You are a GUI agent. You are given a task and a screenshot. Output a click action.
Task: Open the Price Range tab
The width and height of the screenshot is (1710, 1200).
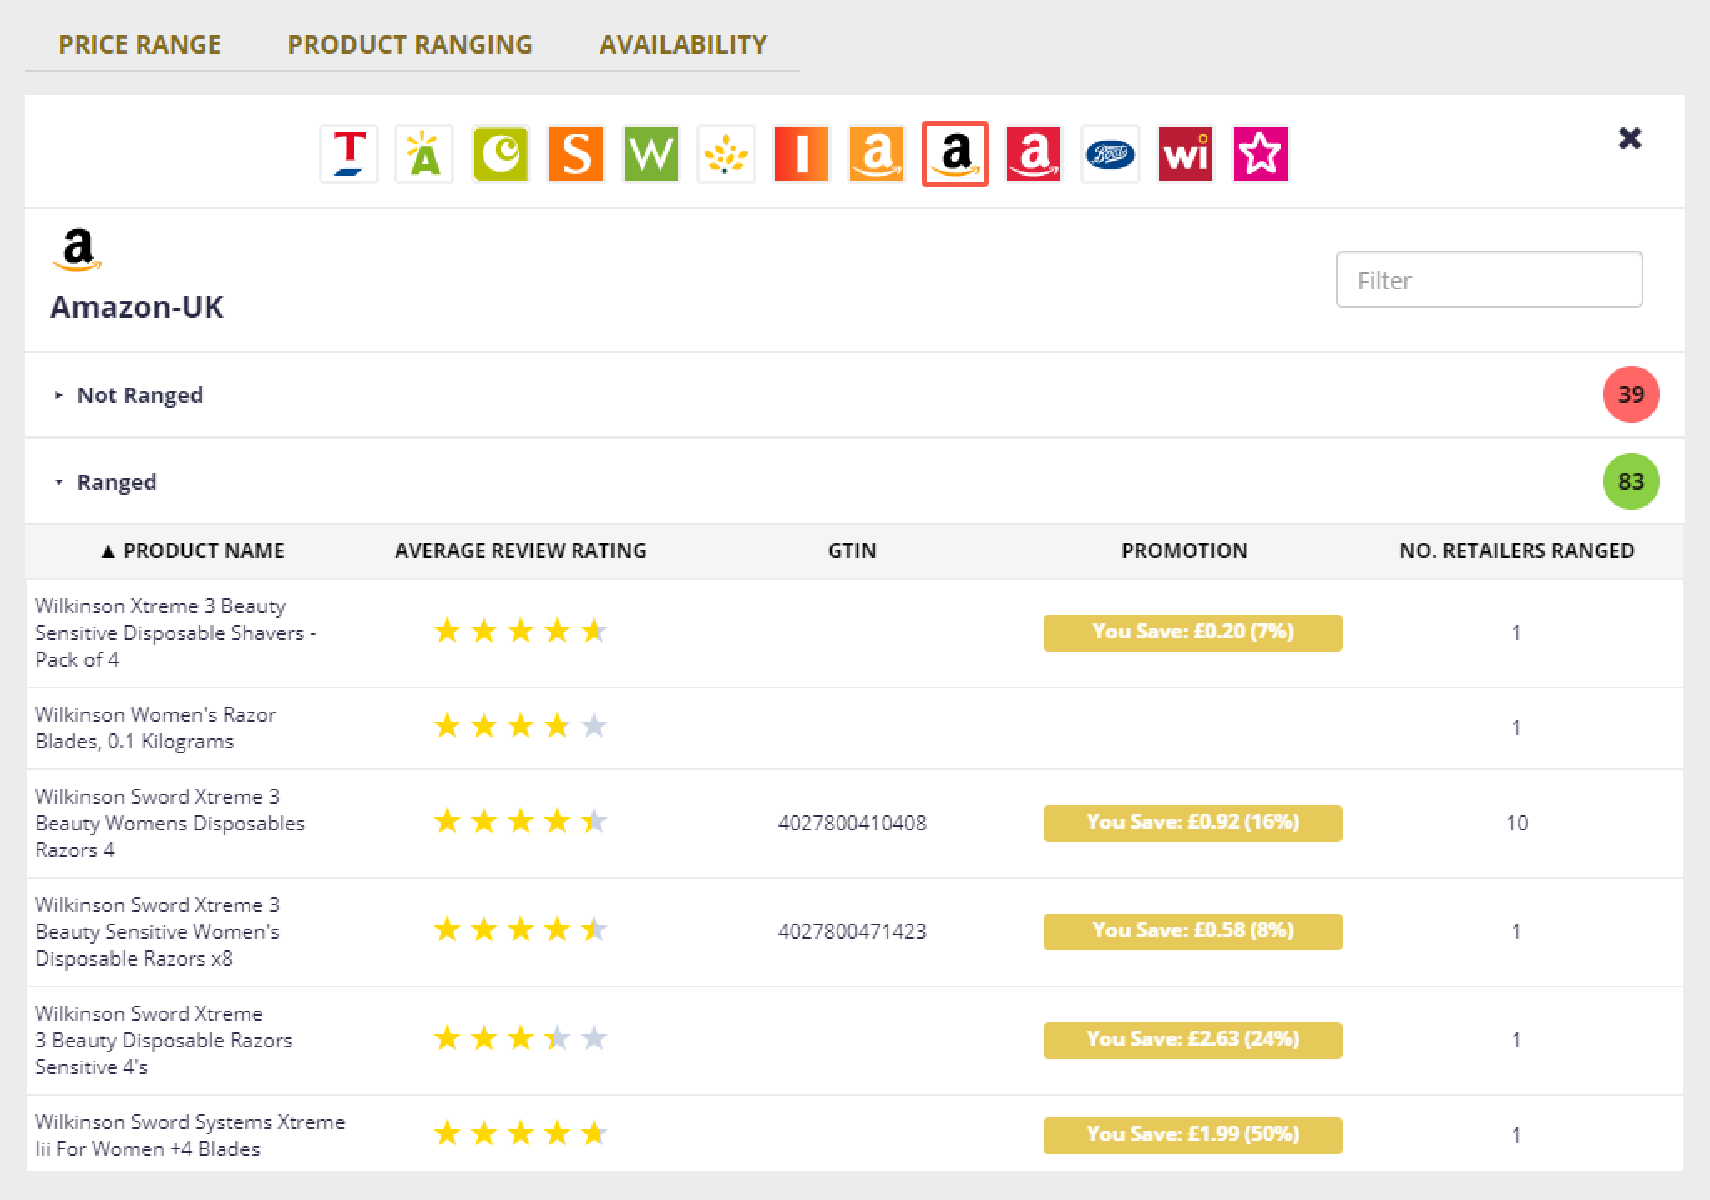pyautogui.click(x=140, y=45)
